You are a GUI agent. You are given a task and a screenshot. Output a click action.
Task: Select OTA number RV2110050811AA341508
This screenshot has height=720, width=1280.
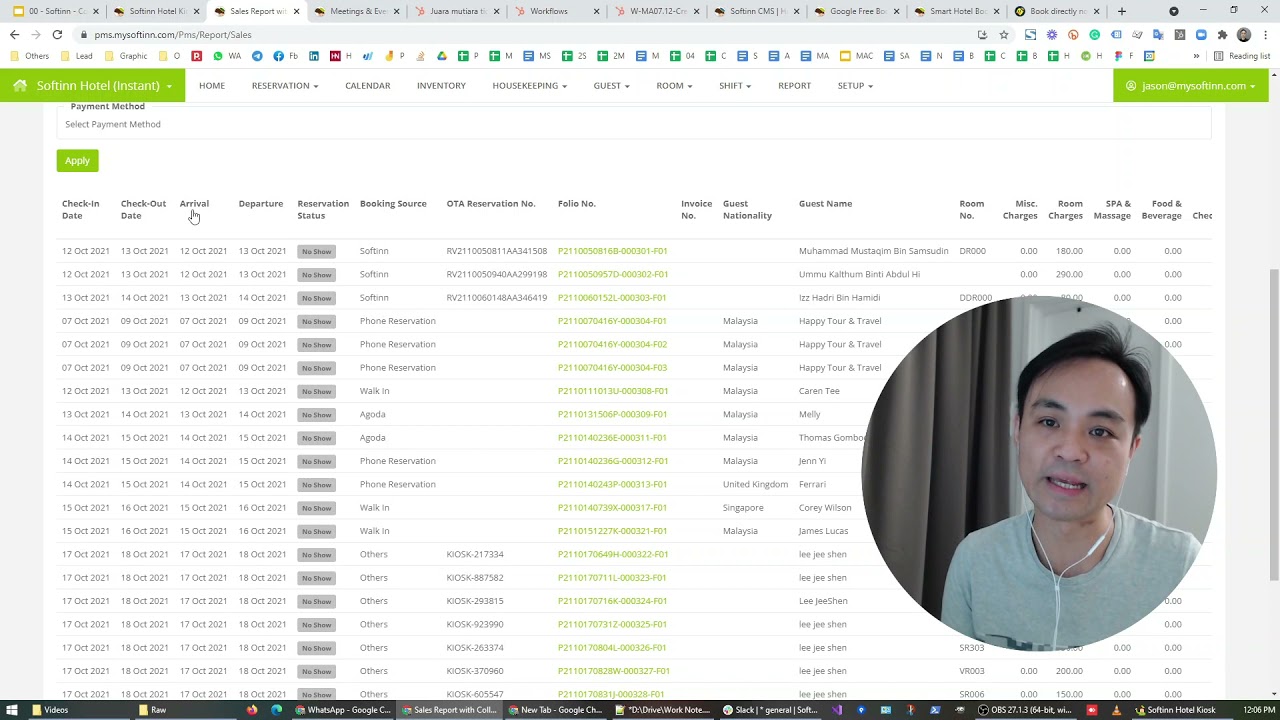tap(497, 251)
